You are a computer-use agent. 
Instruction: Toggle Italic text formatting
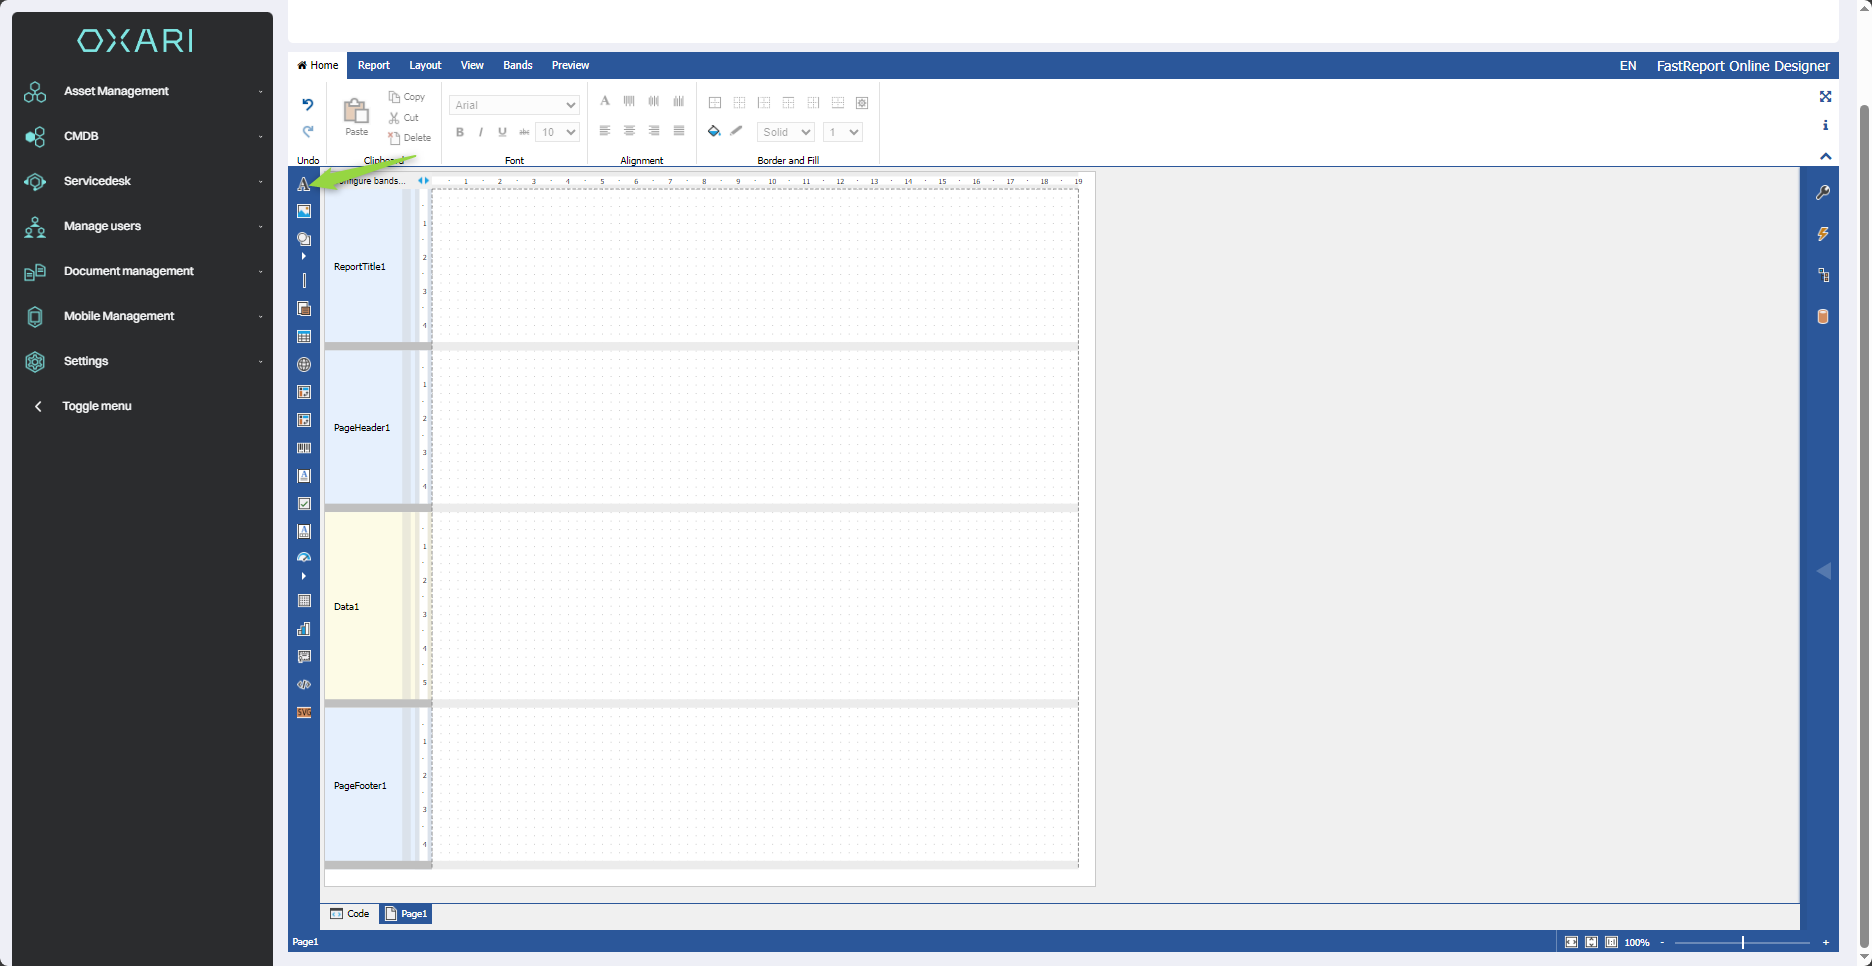pyautogui.click(x=481, y=132)
